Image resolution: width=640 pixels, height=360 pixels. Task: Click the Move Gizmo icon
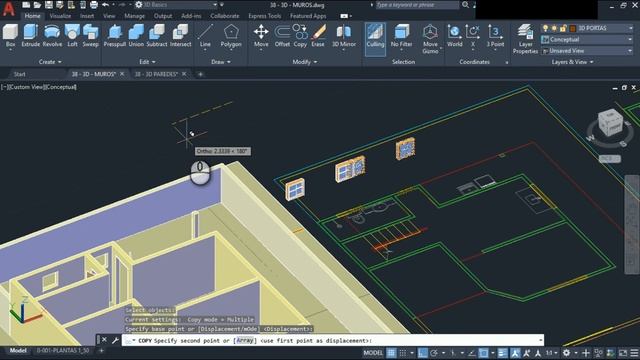430,39
